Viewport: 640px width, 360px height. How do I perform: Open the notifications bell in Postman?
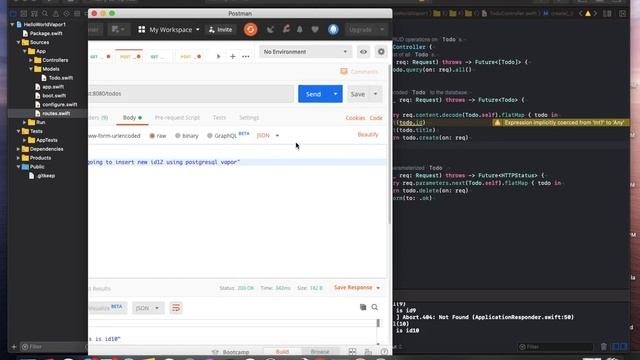point(300,29)
